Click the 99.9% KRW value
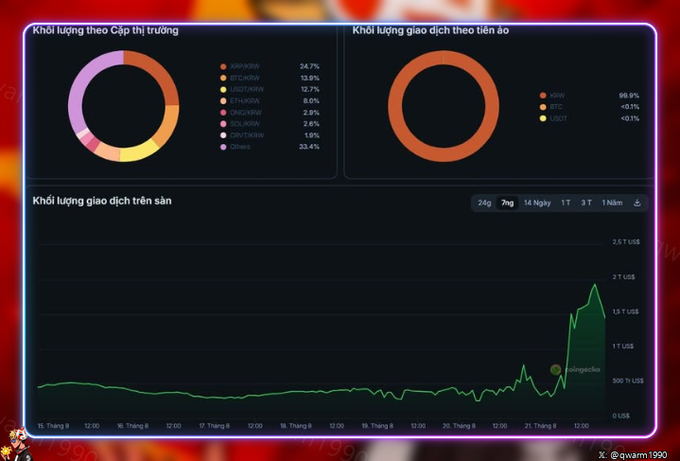 (x=629, y=95)
